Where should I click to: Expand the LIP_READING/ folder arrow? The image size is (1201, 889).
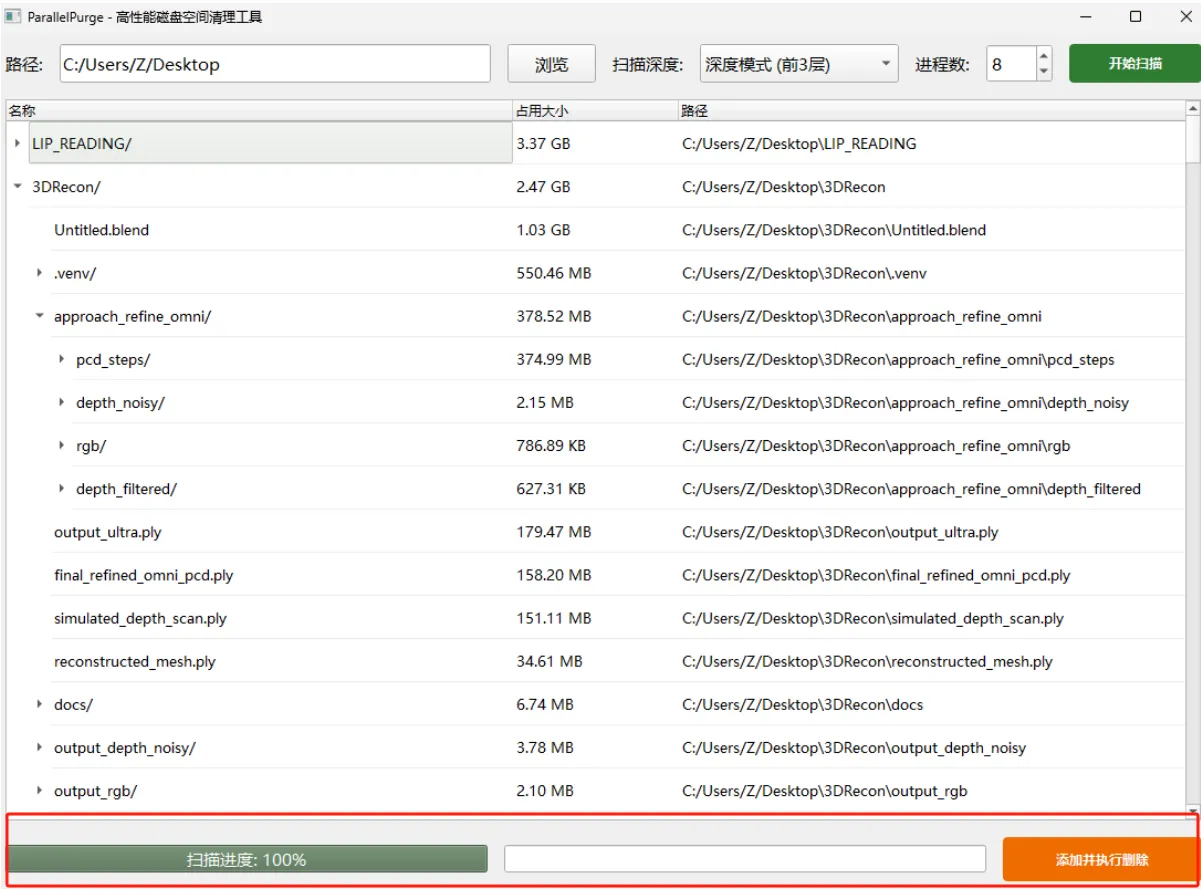[17, 143]
